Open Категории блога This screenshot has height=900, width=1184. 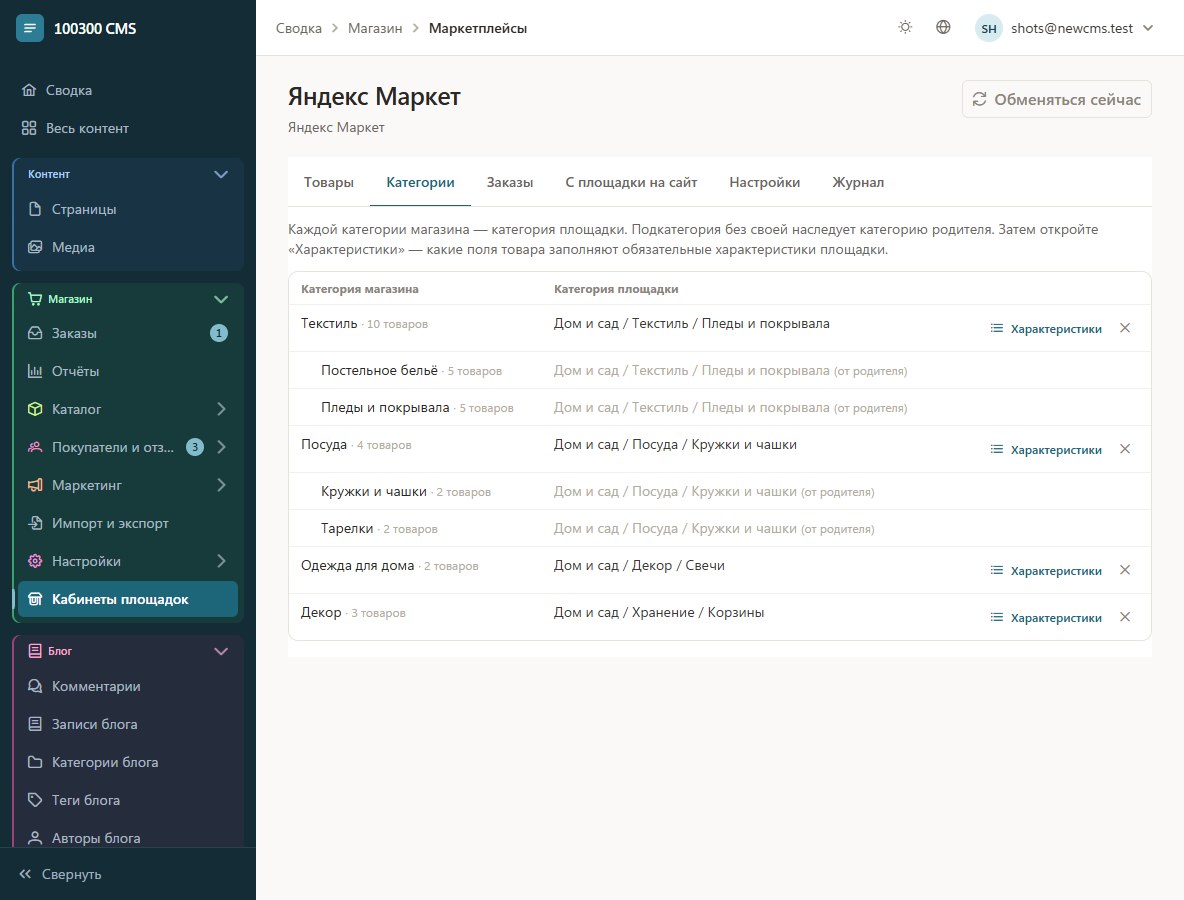(x=128, y=762)
